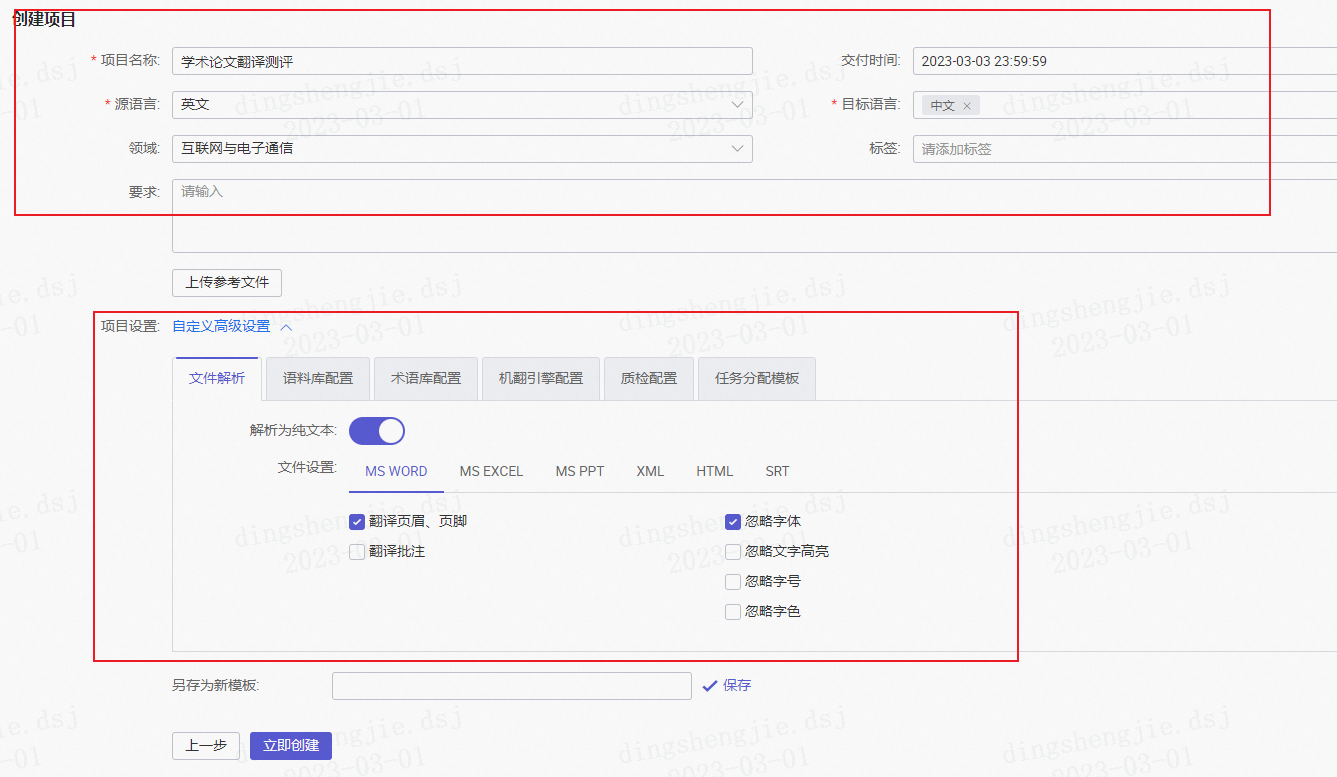Click the 立即创建 button
The height and width of the screenshot is (777, 1337).
pos(290,745)
